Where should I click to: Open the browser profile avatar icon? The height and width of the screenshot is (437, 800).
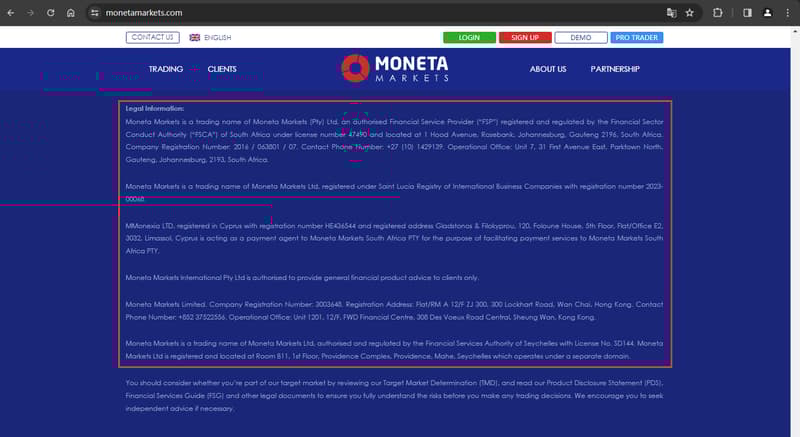pos(767,13)
